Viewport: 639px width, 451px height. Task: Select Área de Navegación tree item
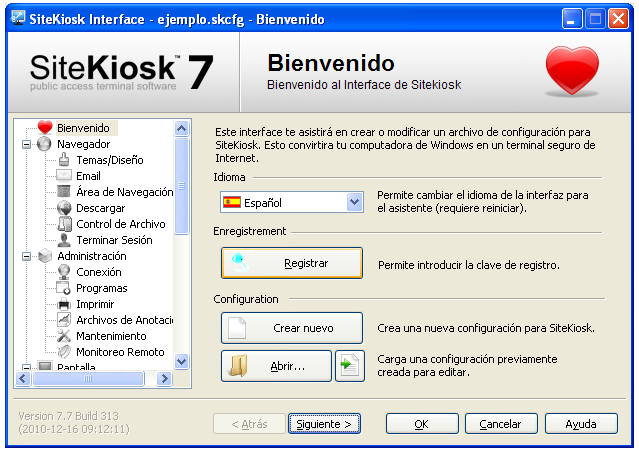(x=124, y=192)
